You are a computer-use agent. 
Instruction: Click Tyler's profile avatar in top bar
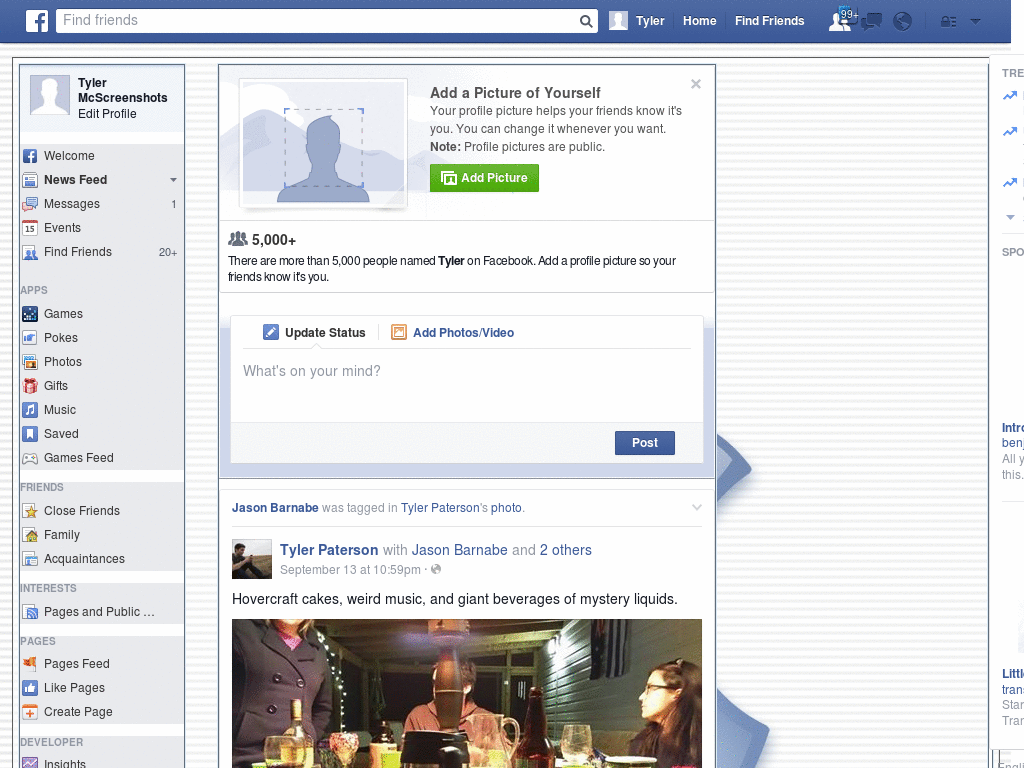point(618,21)
